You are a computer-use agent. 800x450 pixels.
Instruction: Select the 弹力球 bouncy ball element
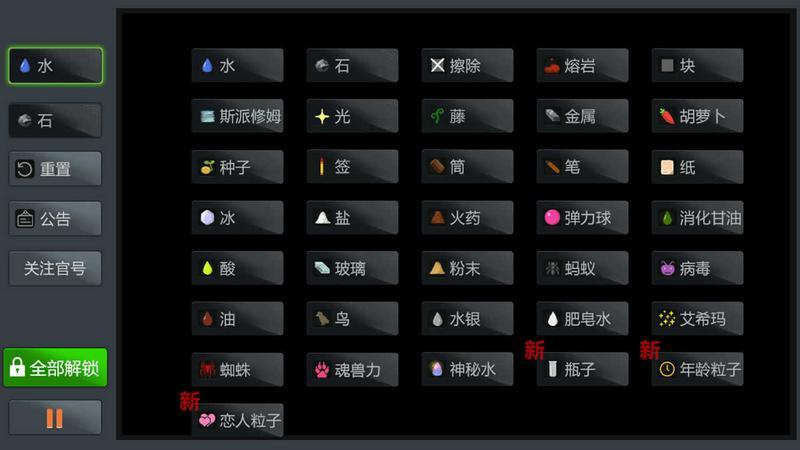click(582, 217)
